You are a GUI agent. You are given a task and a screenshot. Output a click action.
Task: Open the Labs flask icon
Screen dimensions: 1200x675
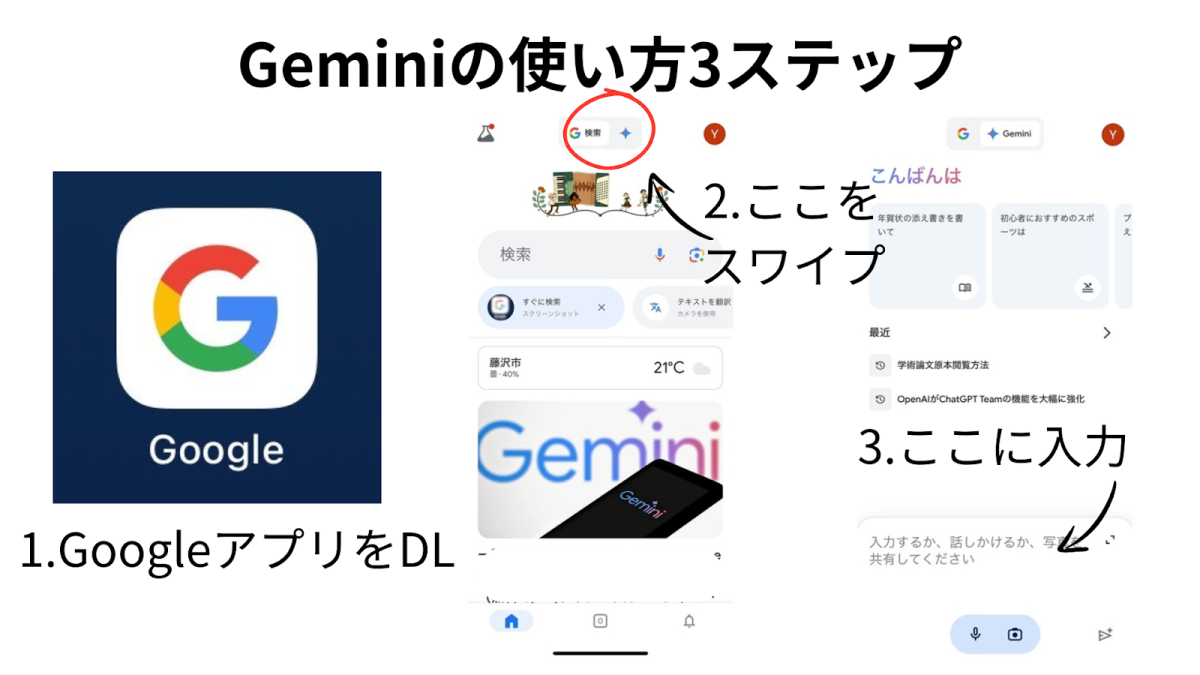pyautogui.click(x=486, y=133)
